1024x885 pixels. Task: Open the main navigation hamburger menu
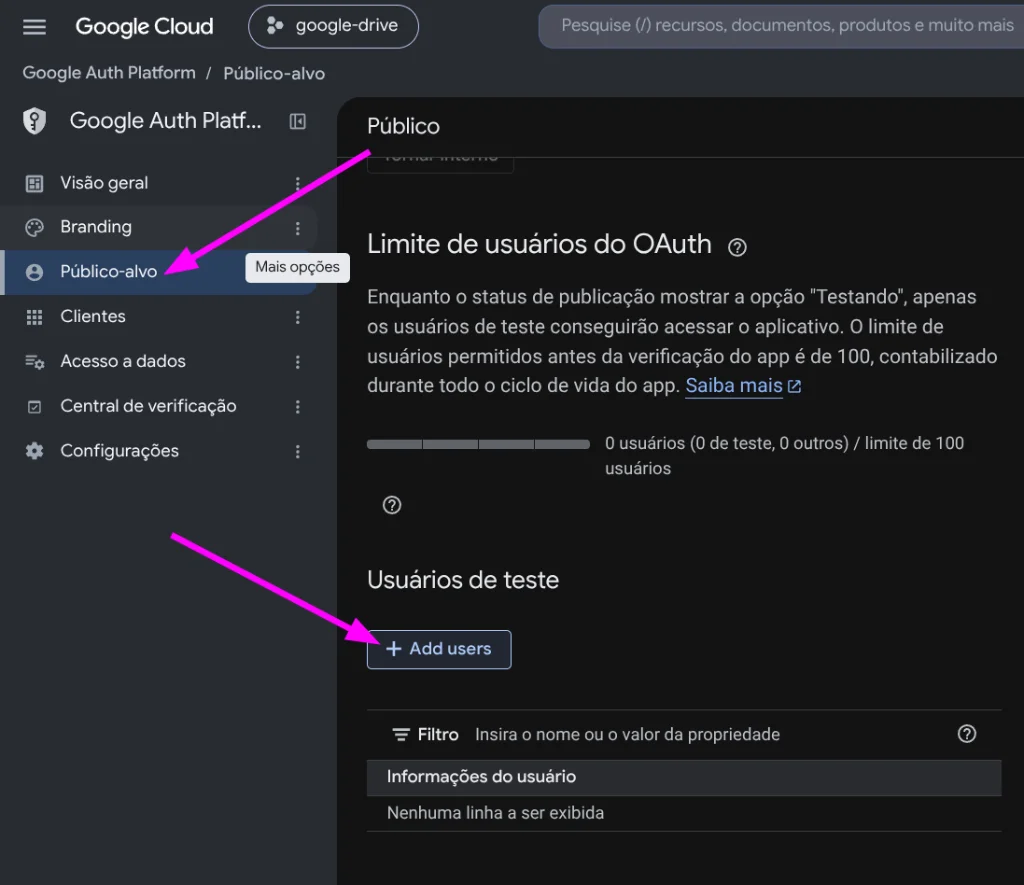pos(34,27)
